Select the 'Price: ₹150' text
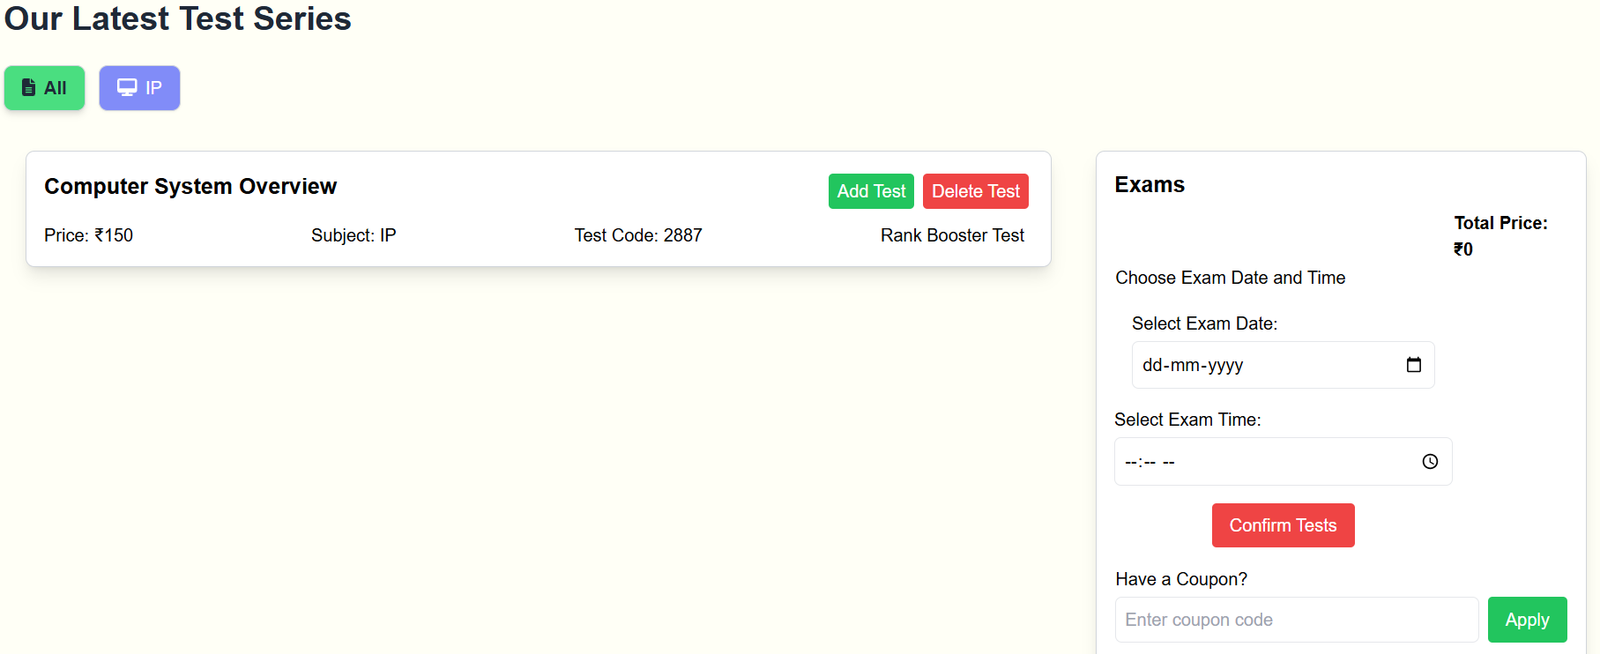The width and height of the screenshot is (1600, 654). [88, 235]
